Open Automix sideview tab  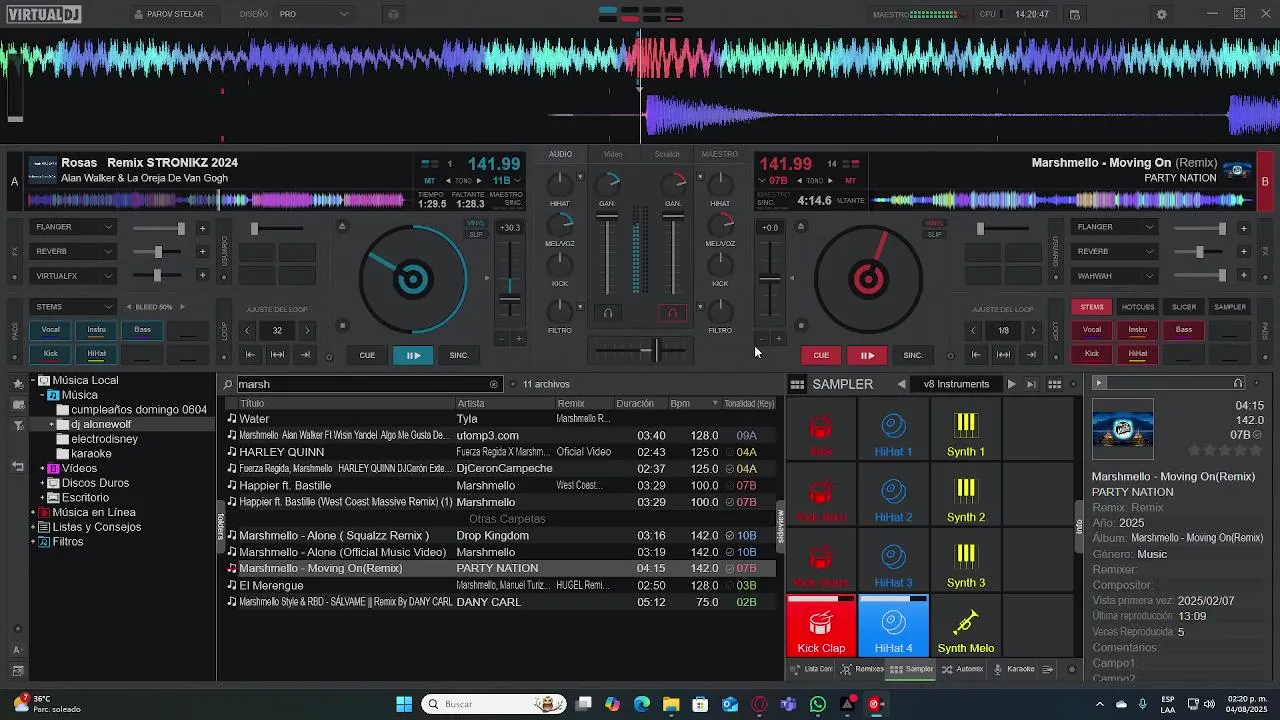point(963,669)
